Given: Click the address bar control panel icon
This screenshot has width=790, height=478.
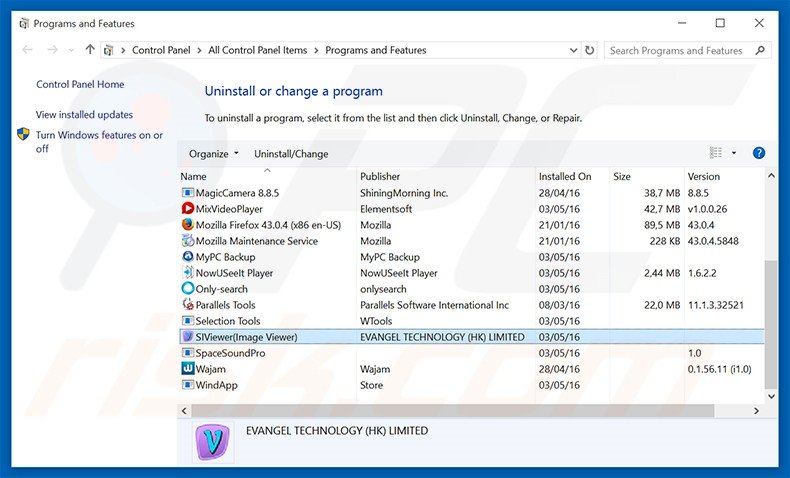Looking at the screenshot, I should click(108, 50).
